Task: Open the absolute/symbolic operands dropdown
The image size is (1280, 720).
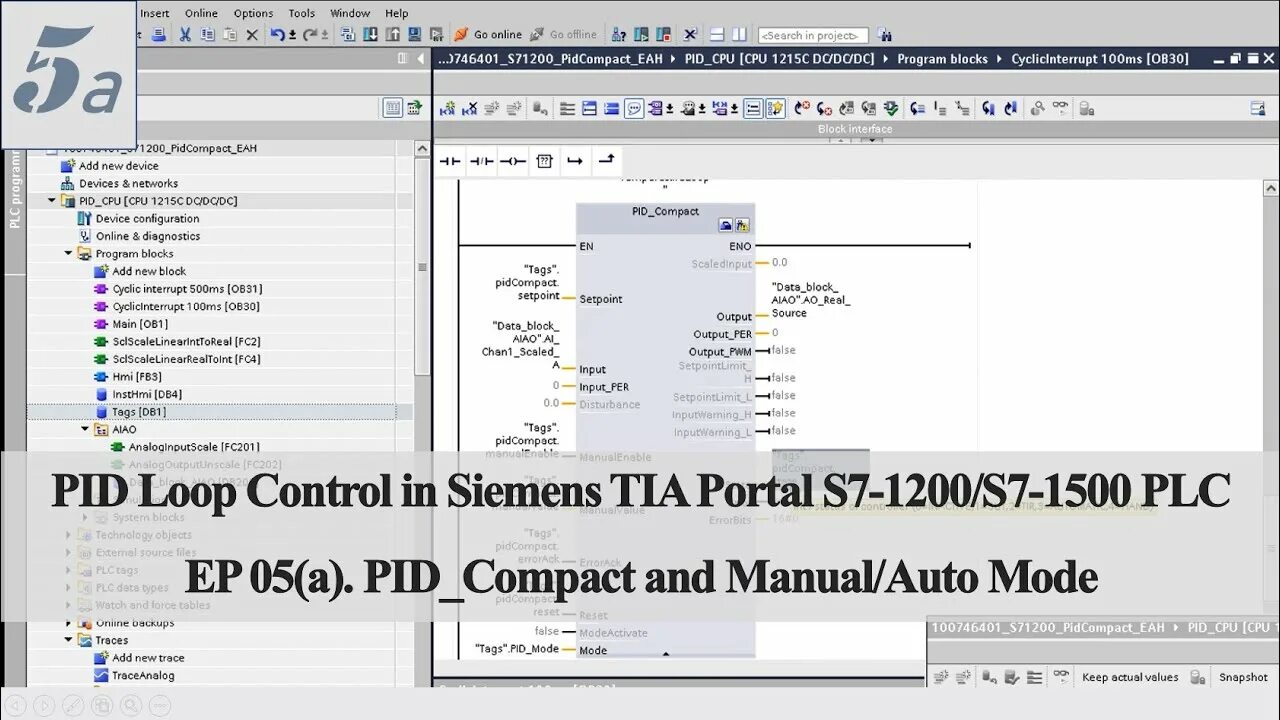Action: point(669,108)
